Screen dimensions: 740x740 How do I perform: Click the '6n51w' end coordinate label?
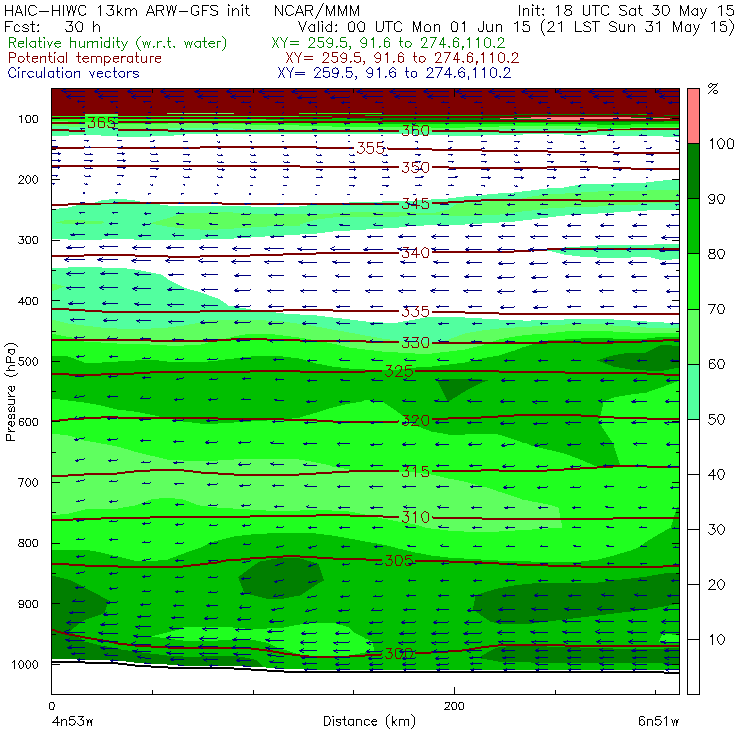(658, 722)
